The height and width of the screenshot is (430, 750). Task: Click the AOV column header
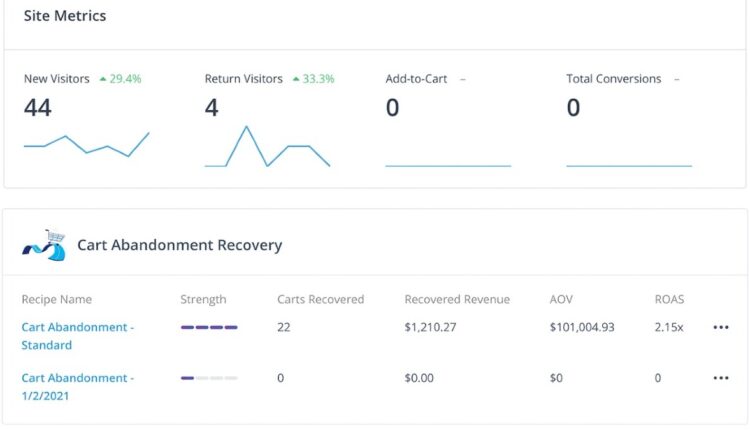click(561, 299)
